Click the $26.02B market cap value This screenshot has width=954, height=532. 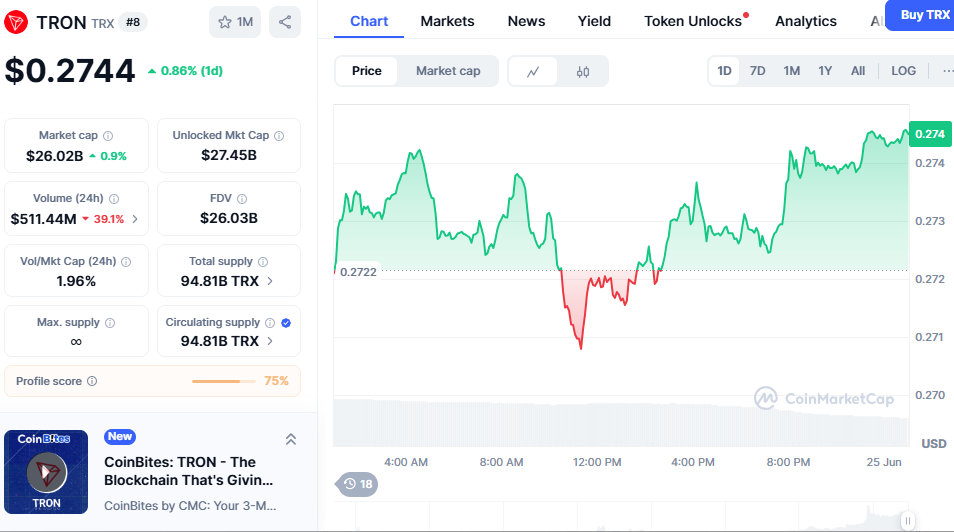[x=54, y=156]
